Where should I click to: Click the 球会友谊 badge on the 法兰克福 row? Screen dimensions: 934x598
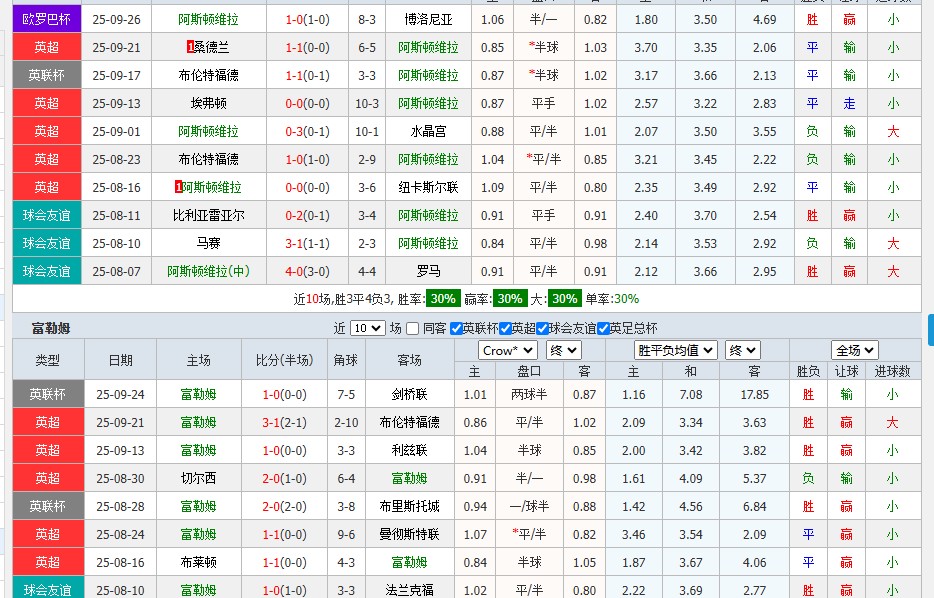click(x=46, y=590)
